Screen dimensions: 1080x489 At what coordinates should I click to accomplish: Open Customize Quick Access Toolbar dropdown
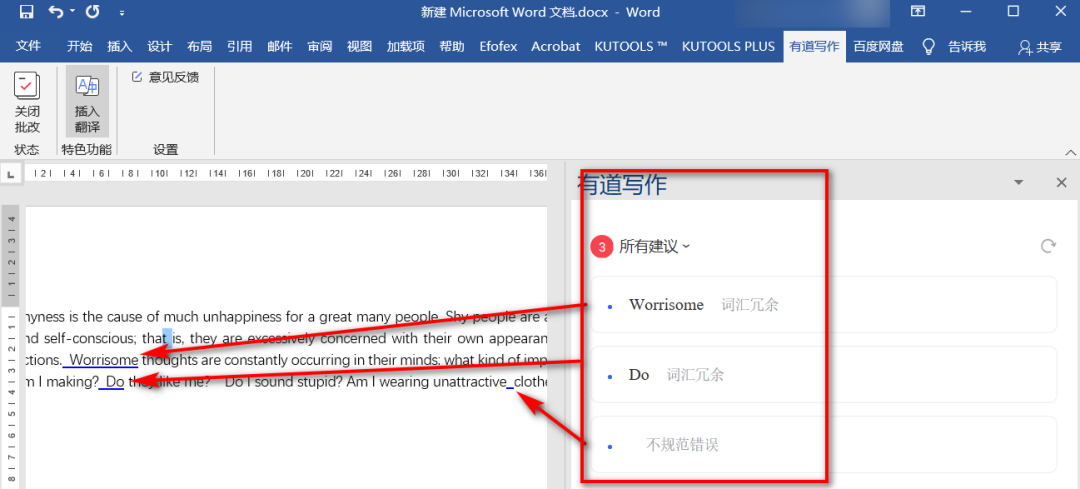(122, 12)
